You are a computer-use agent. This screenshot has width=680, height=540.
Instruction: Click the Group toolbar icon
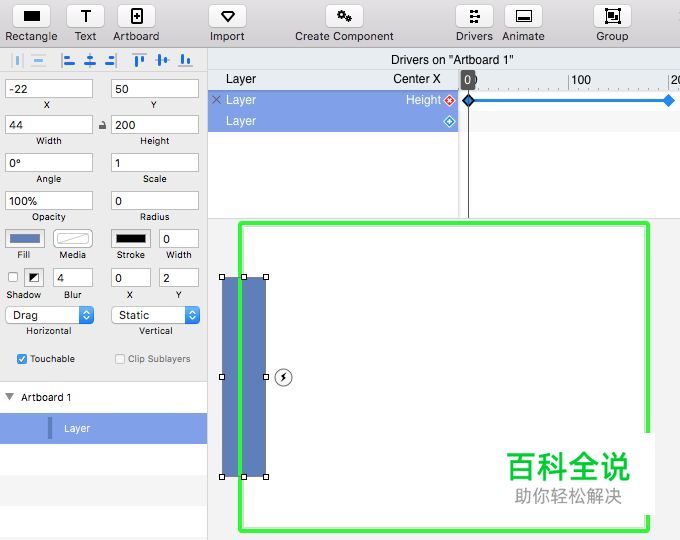tap(612, 16)
